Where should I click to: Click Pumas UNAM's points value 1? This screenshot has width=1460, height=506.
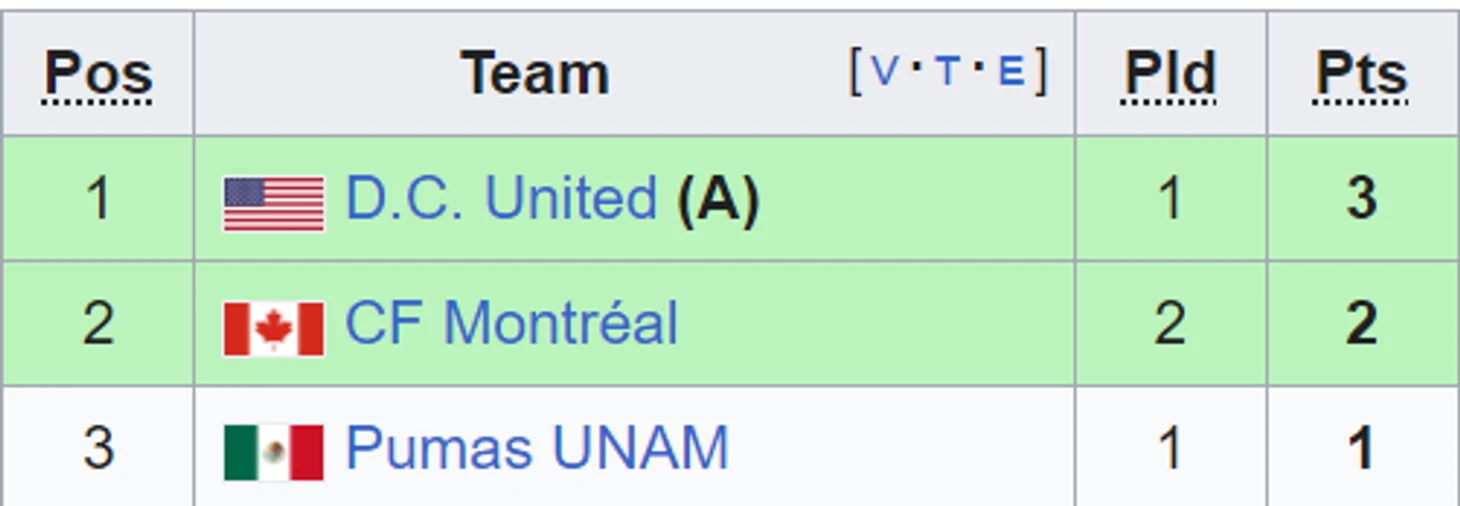pos(1362,447)
